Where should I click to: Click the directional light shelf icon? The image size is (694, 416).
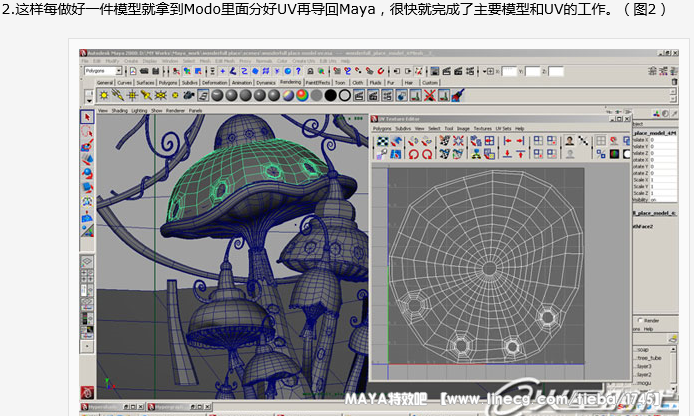coord(118,95)
